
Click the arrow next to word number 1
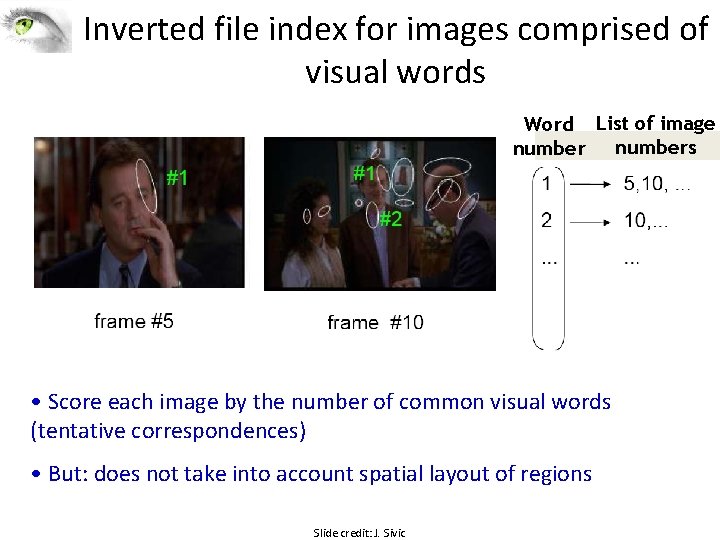pyautogui.click(x=590, y=185)
